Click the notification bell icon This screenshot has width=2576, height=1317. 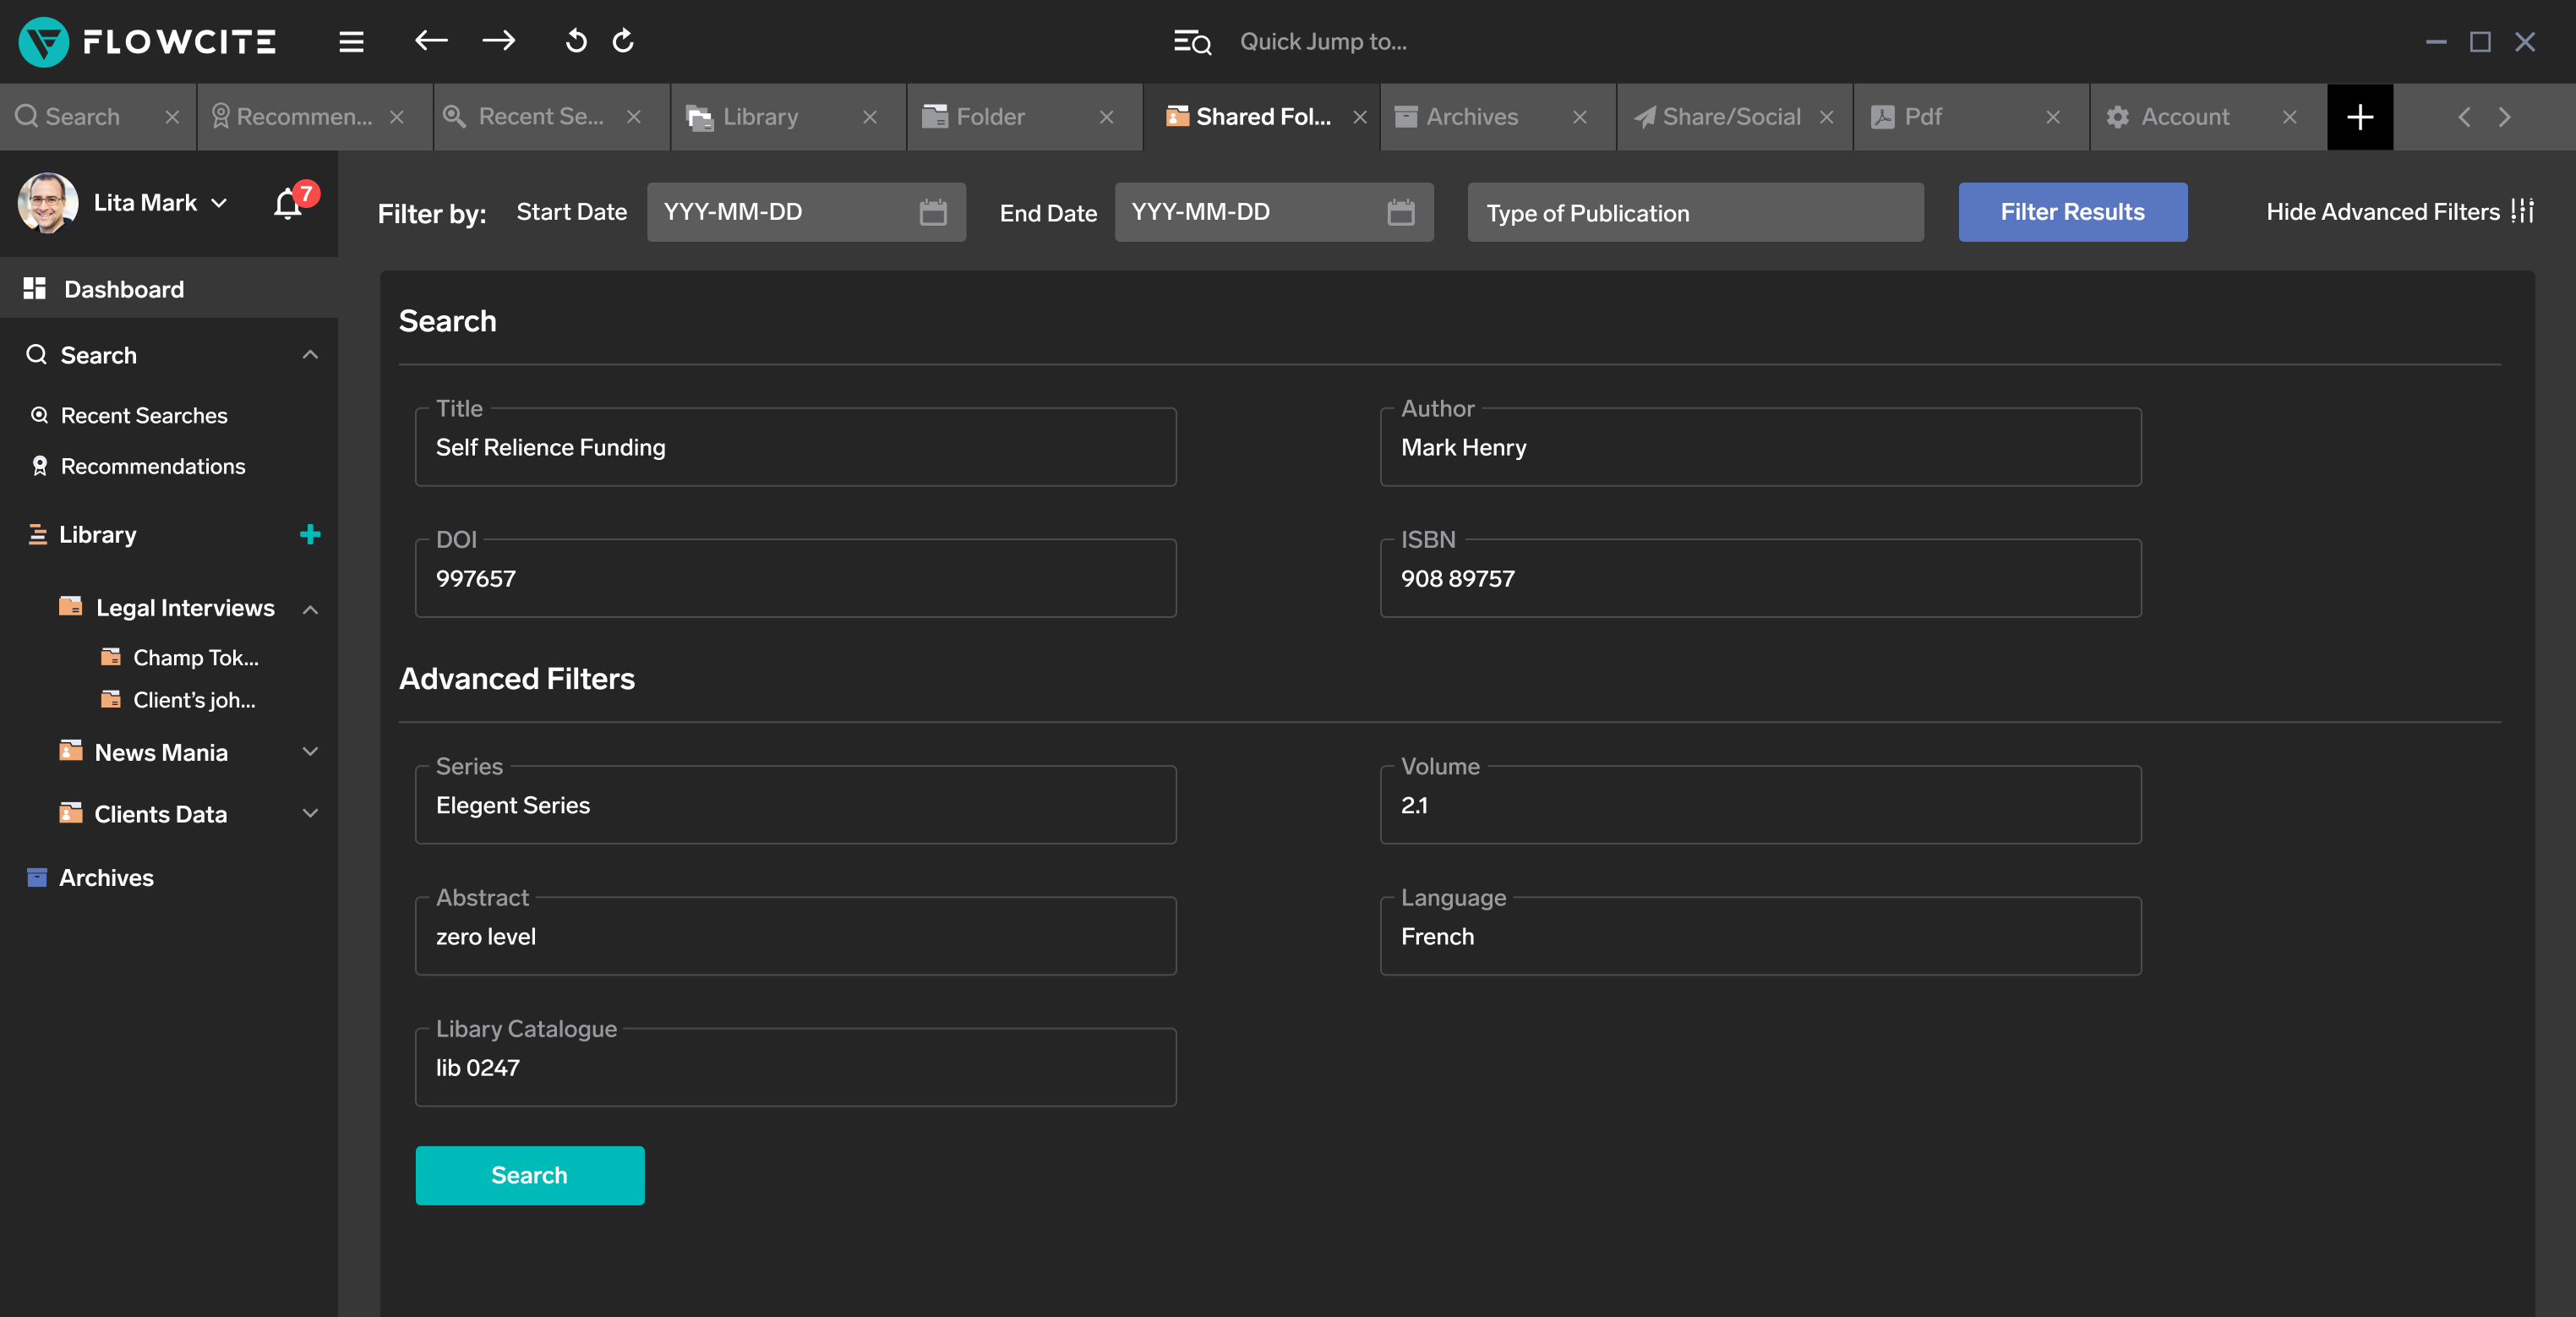click(288, 204)
